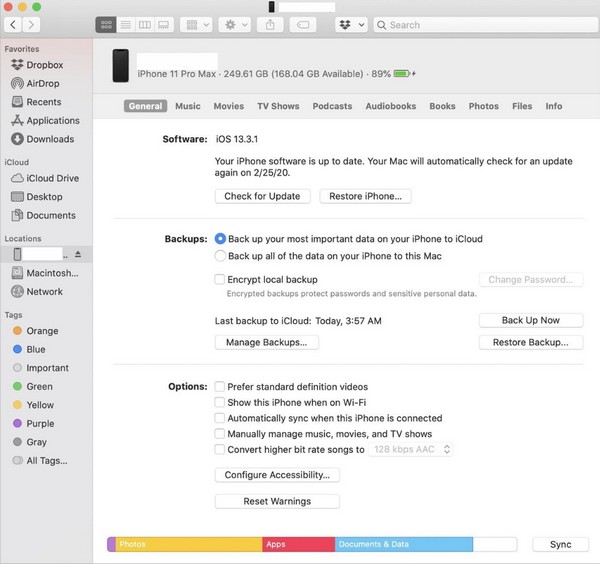Click Check for Update button
Image resolution: width=600 pixels, height=564 pixels.
coord(262,196)
